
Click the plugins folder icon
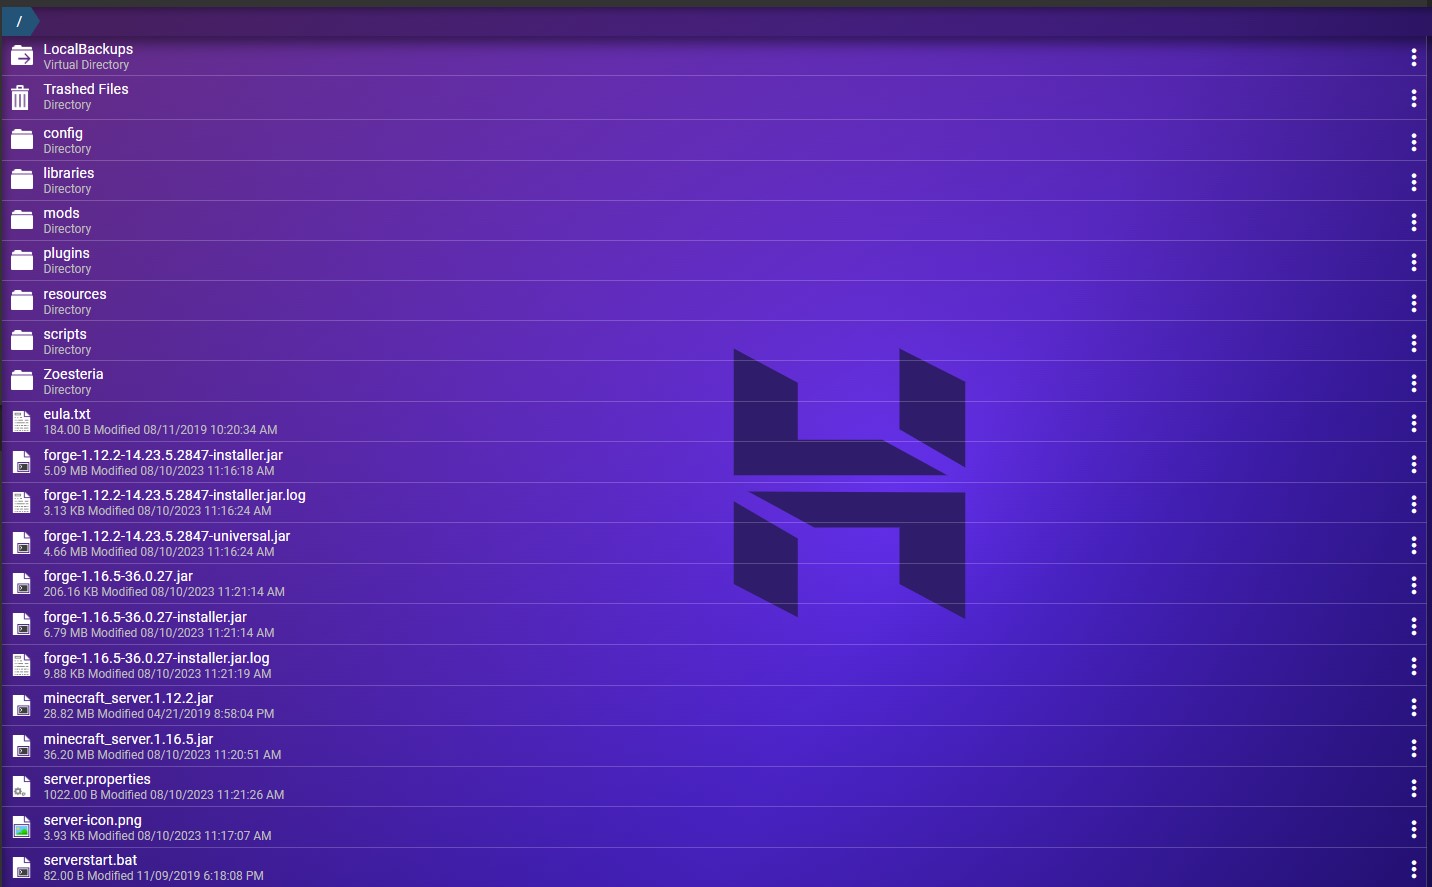[22, 261]
